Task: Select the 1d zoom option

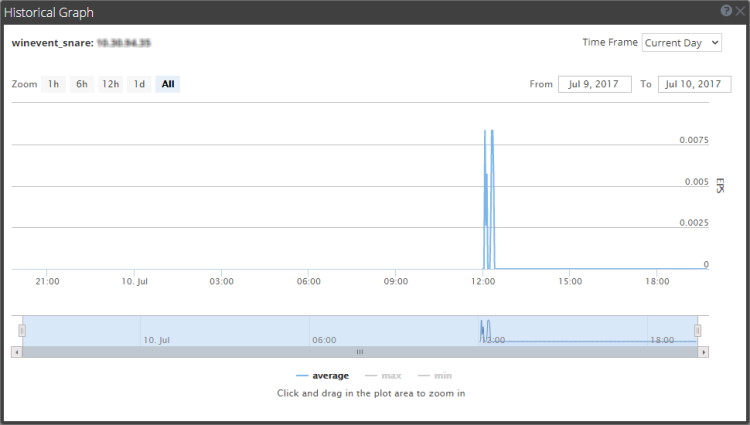Action: coord(139,84)
